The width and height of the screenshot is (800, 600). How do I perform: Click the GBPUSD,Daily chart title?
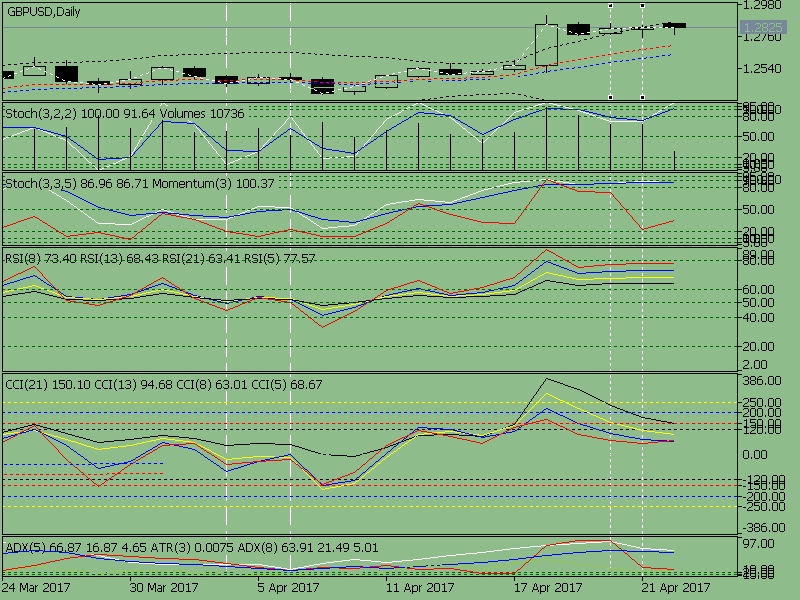click(x=43, y=12)
